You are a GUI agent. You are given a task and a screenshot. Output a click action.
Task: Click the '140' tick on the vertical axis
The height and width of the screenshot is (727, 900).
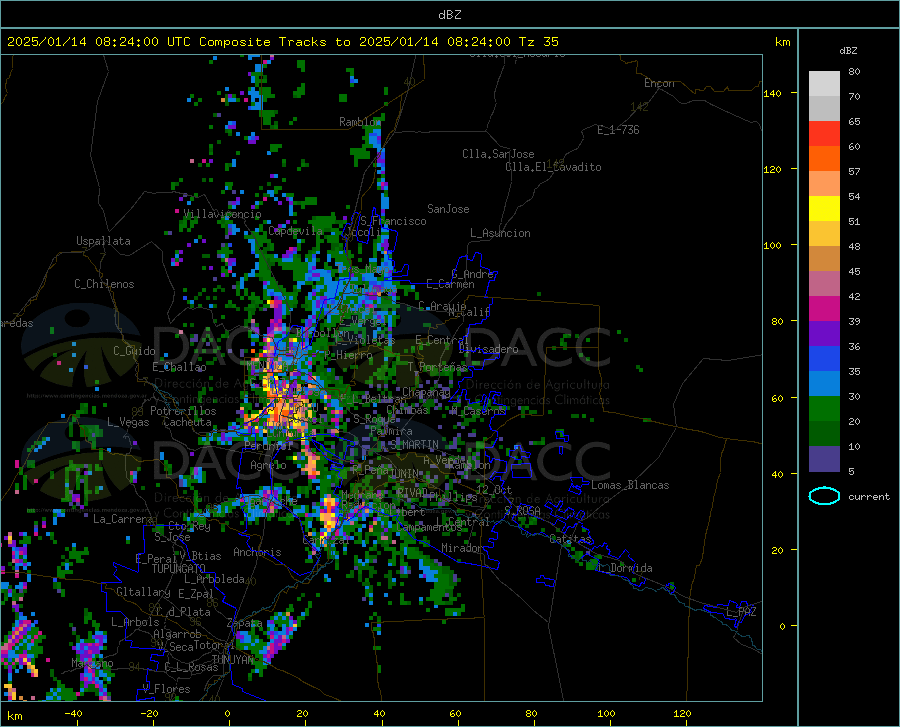772,93
